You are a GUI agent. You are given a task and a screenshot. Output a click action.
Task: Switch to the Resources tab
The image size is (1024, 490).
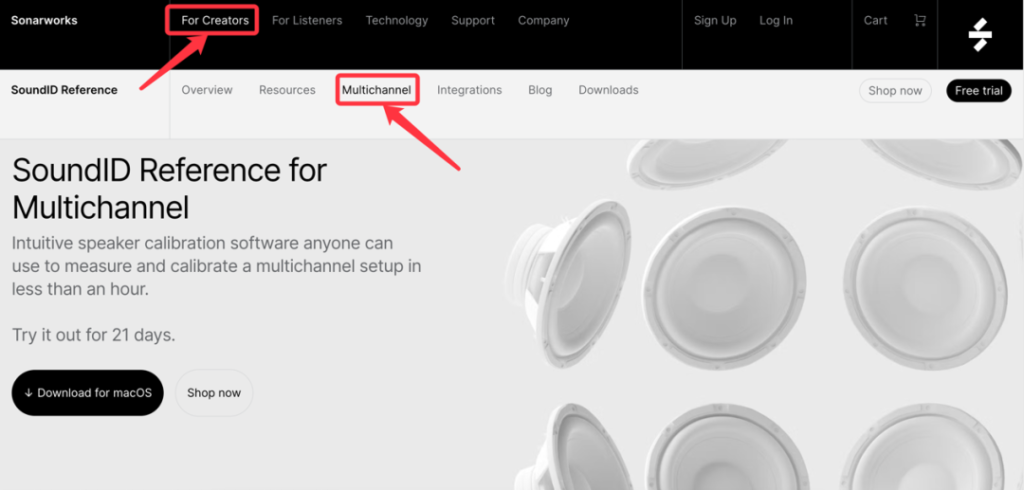click(x=287, y=90)
